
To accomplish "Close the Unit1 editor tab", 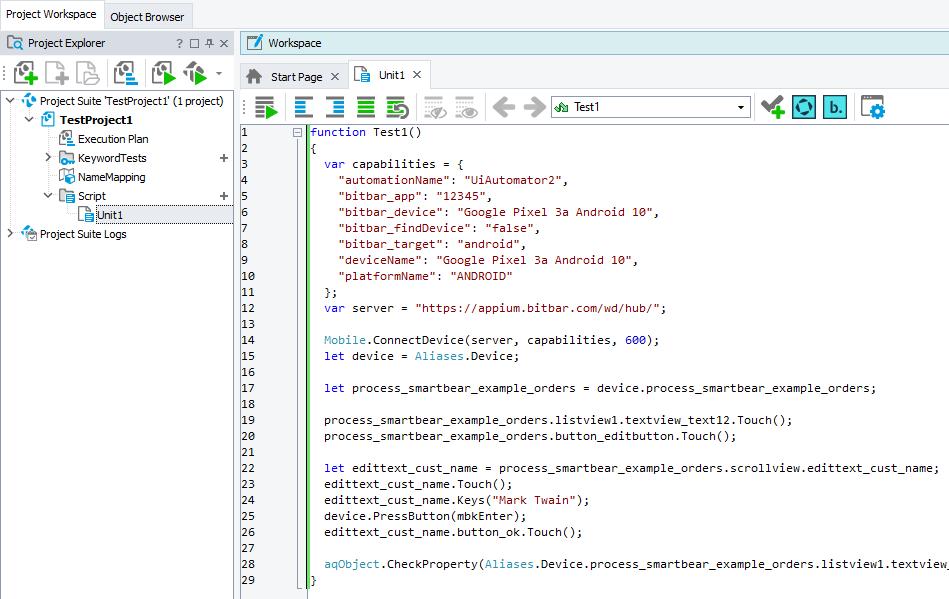I will point(417,75).
